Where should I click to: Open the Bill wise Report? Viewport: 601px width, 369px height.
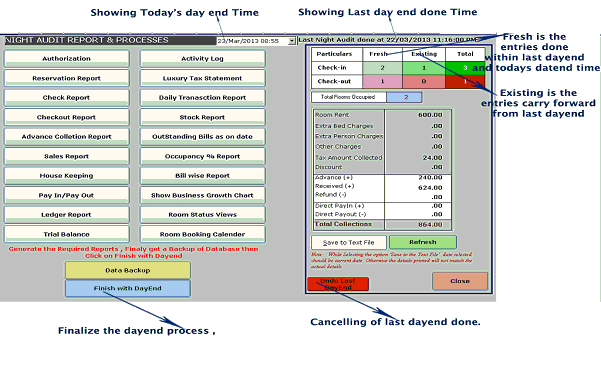[x=202, y=176]
